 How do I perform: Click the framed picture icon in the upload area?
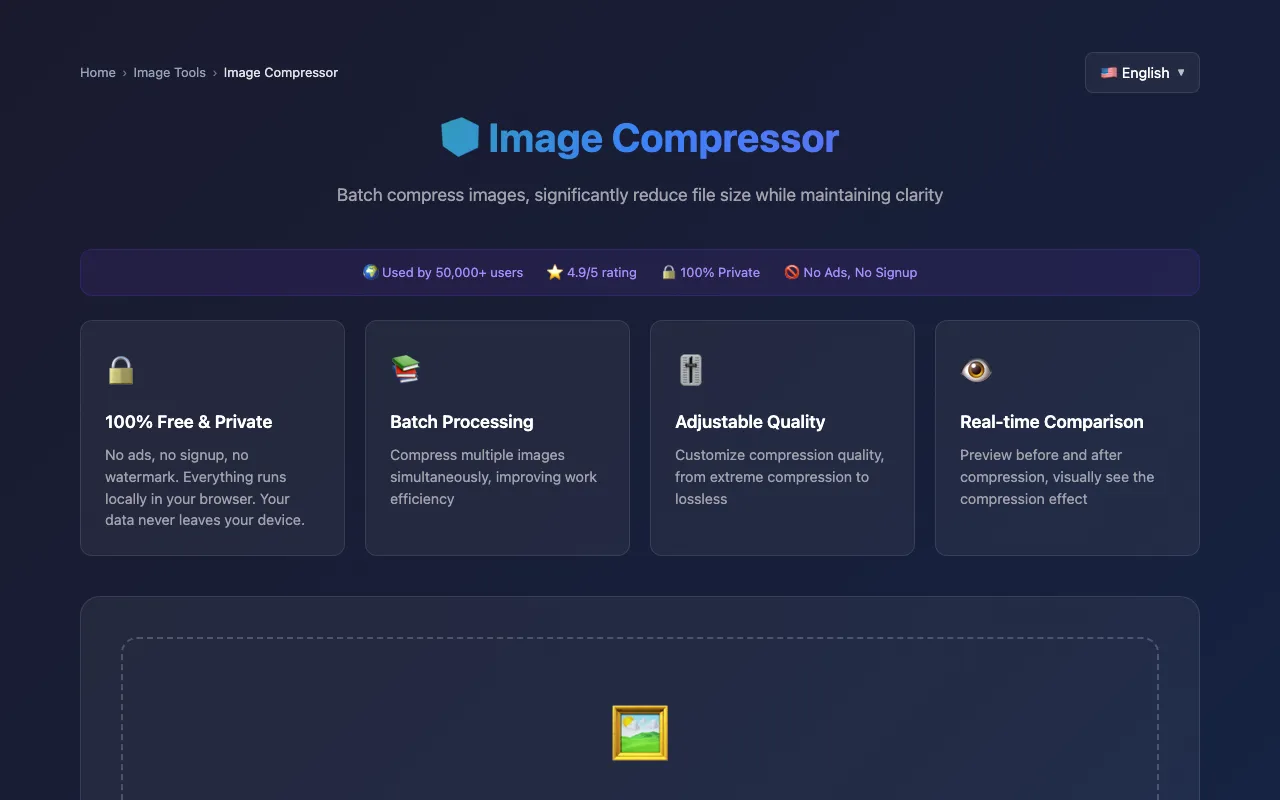[640, 733]
